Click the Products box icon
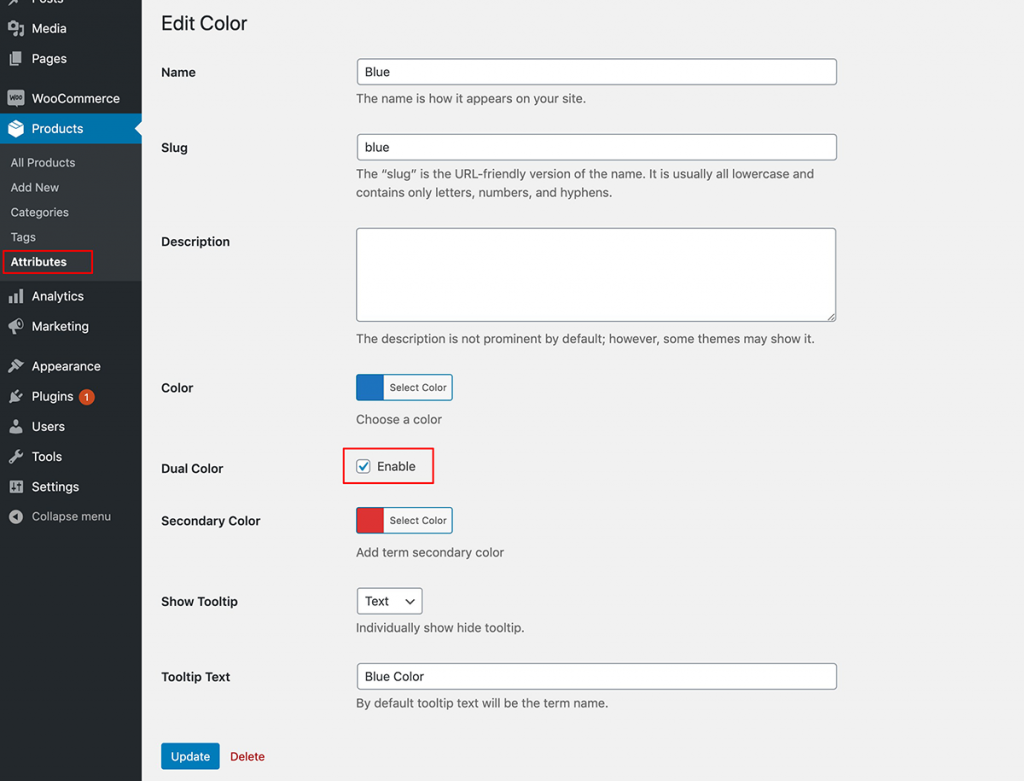 pyautogui.click(x=16, y=129)
